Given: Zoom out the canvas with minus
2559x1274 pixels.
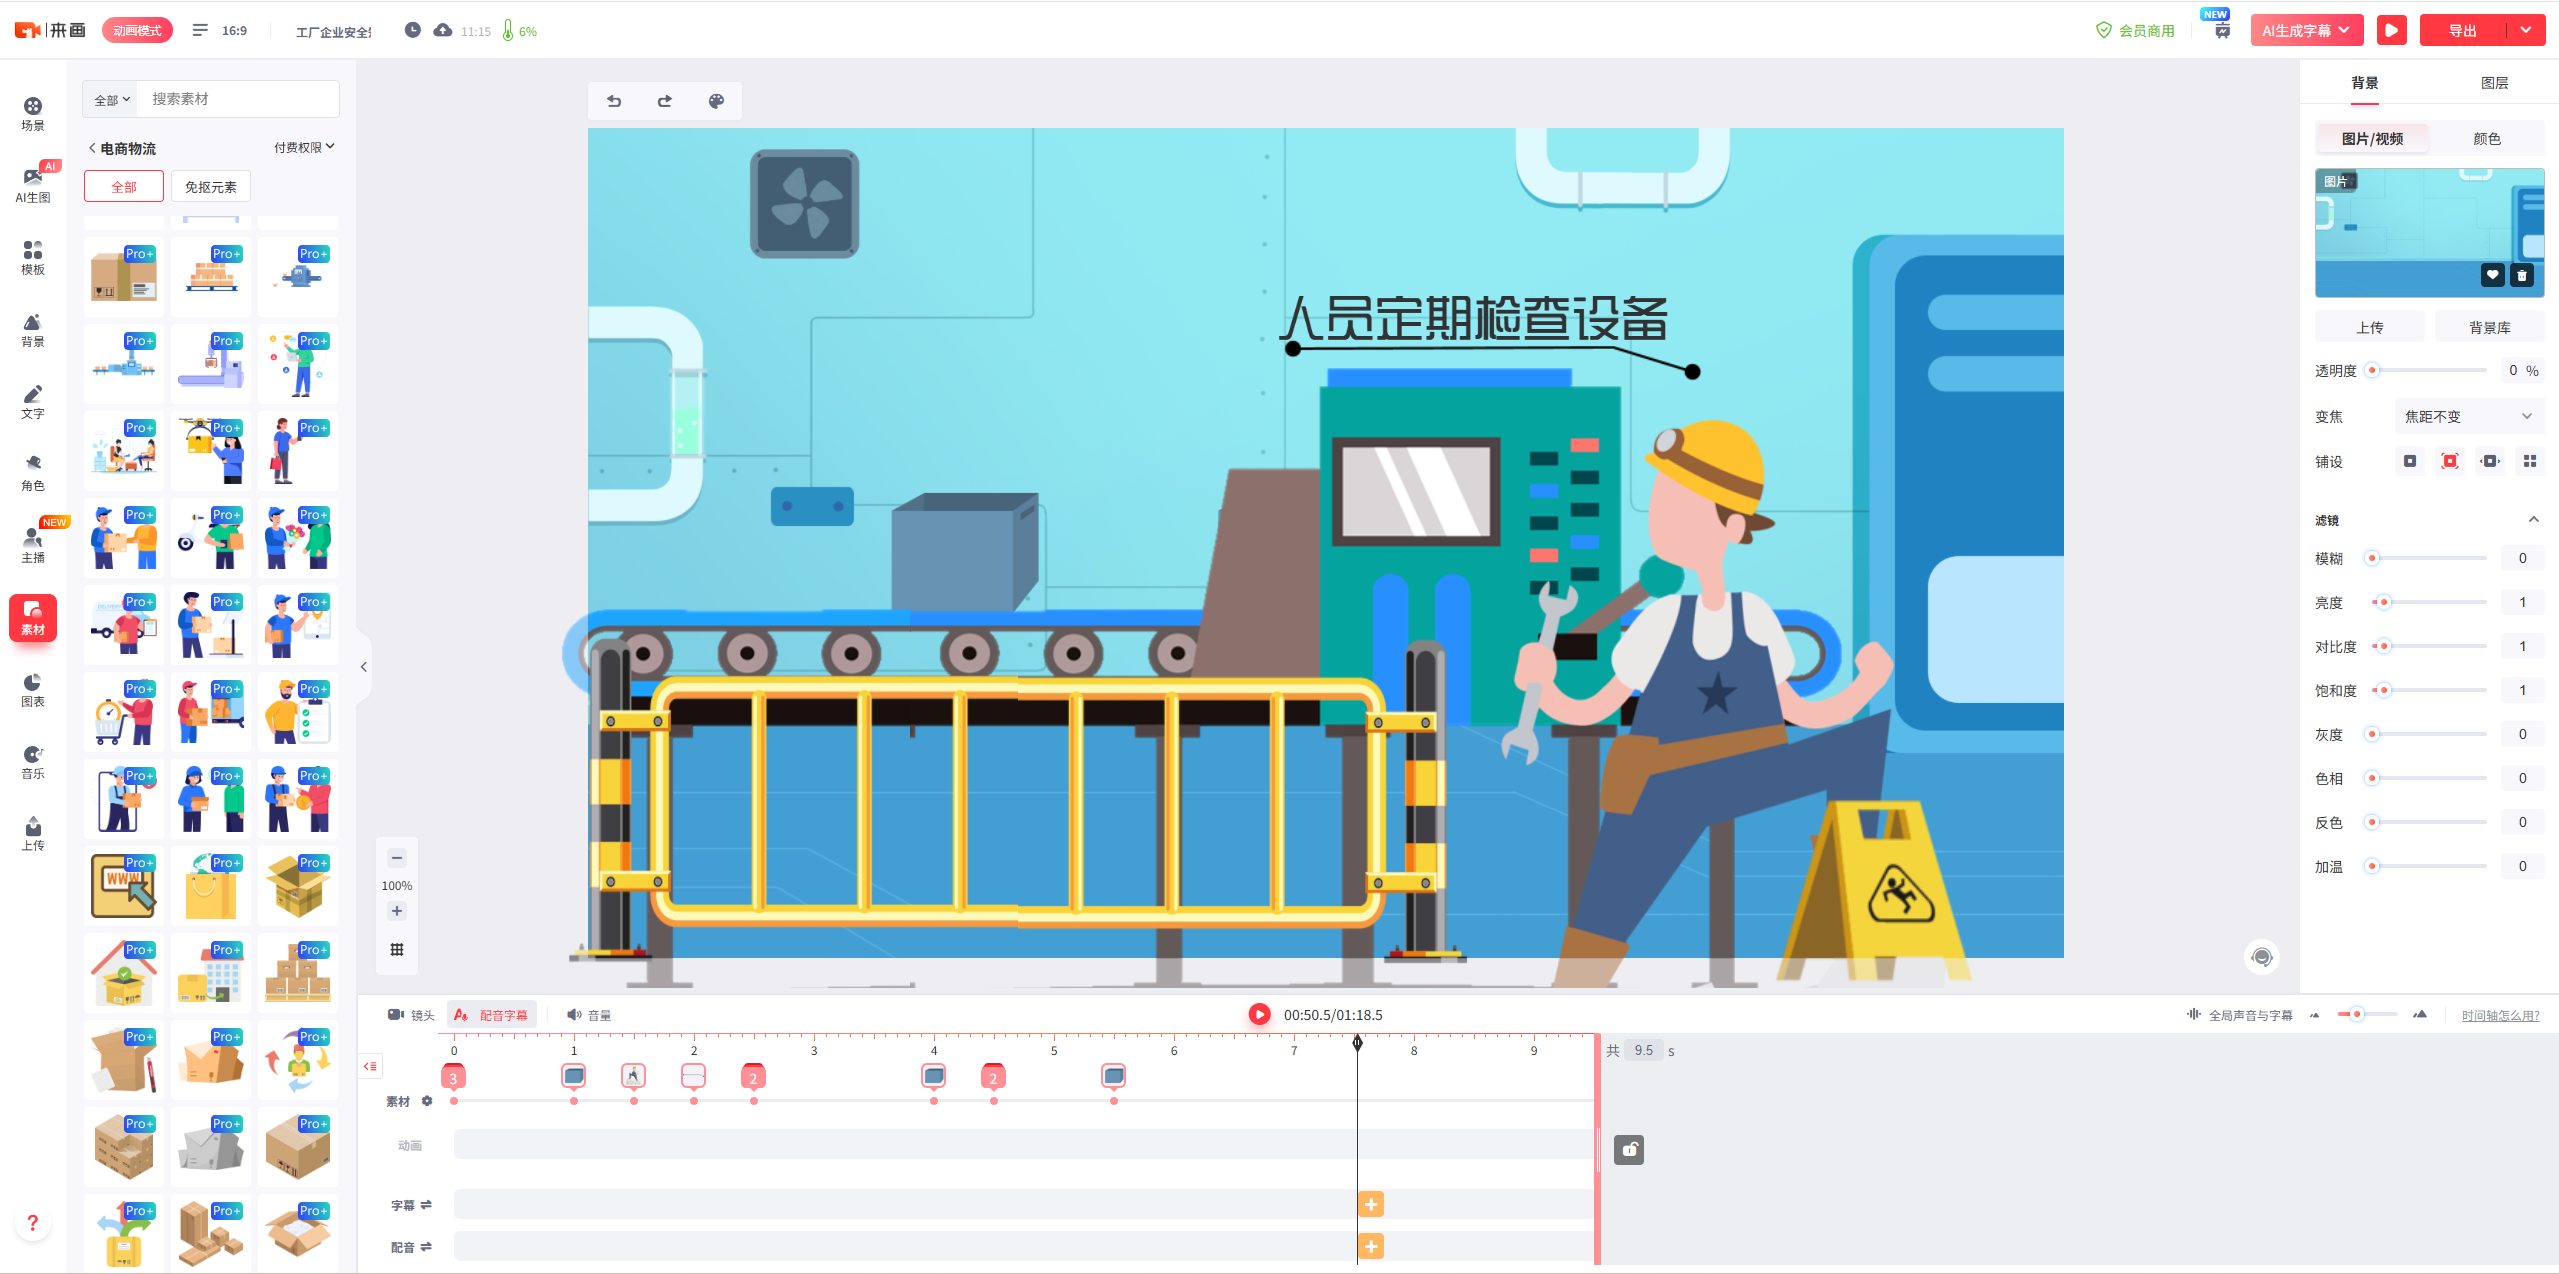Looking at the screenshot, I should 397,858.
